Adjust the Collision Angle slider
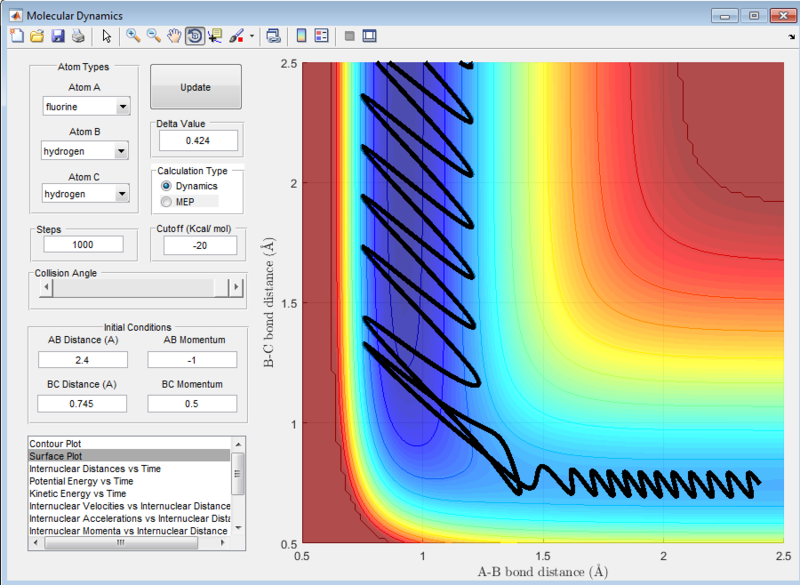800x585 pixels. click(x=137, y=287)
